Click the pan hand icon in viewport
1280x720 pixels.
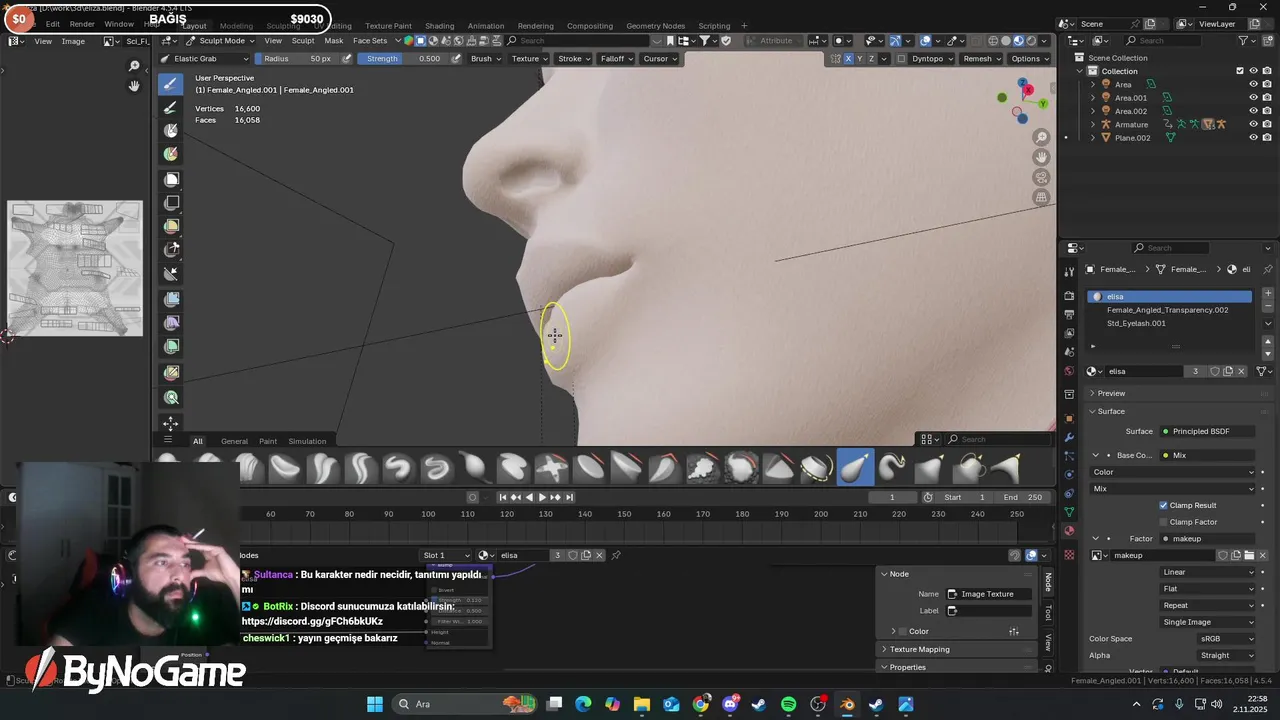tap(1041, 157)
